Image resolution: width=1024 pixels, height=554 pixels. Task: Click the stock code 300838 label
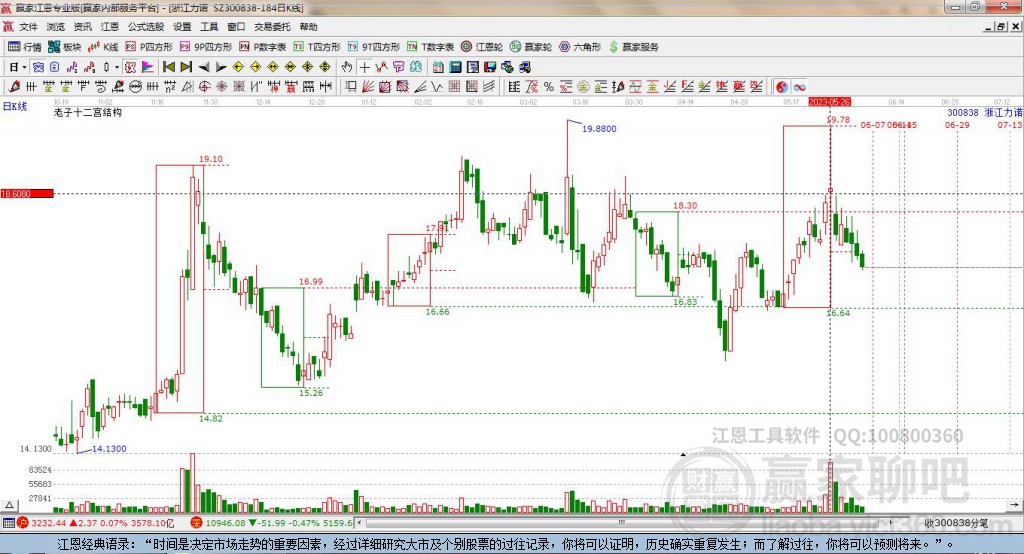point(963,112)
